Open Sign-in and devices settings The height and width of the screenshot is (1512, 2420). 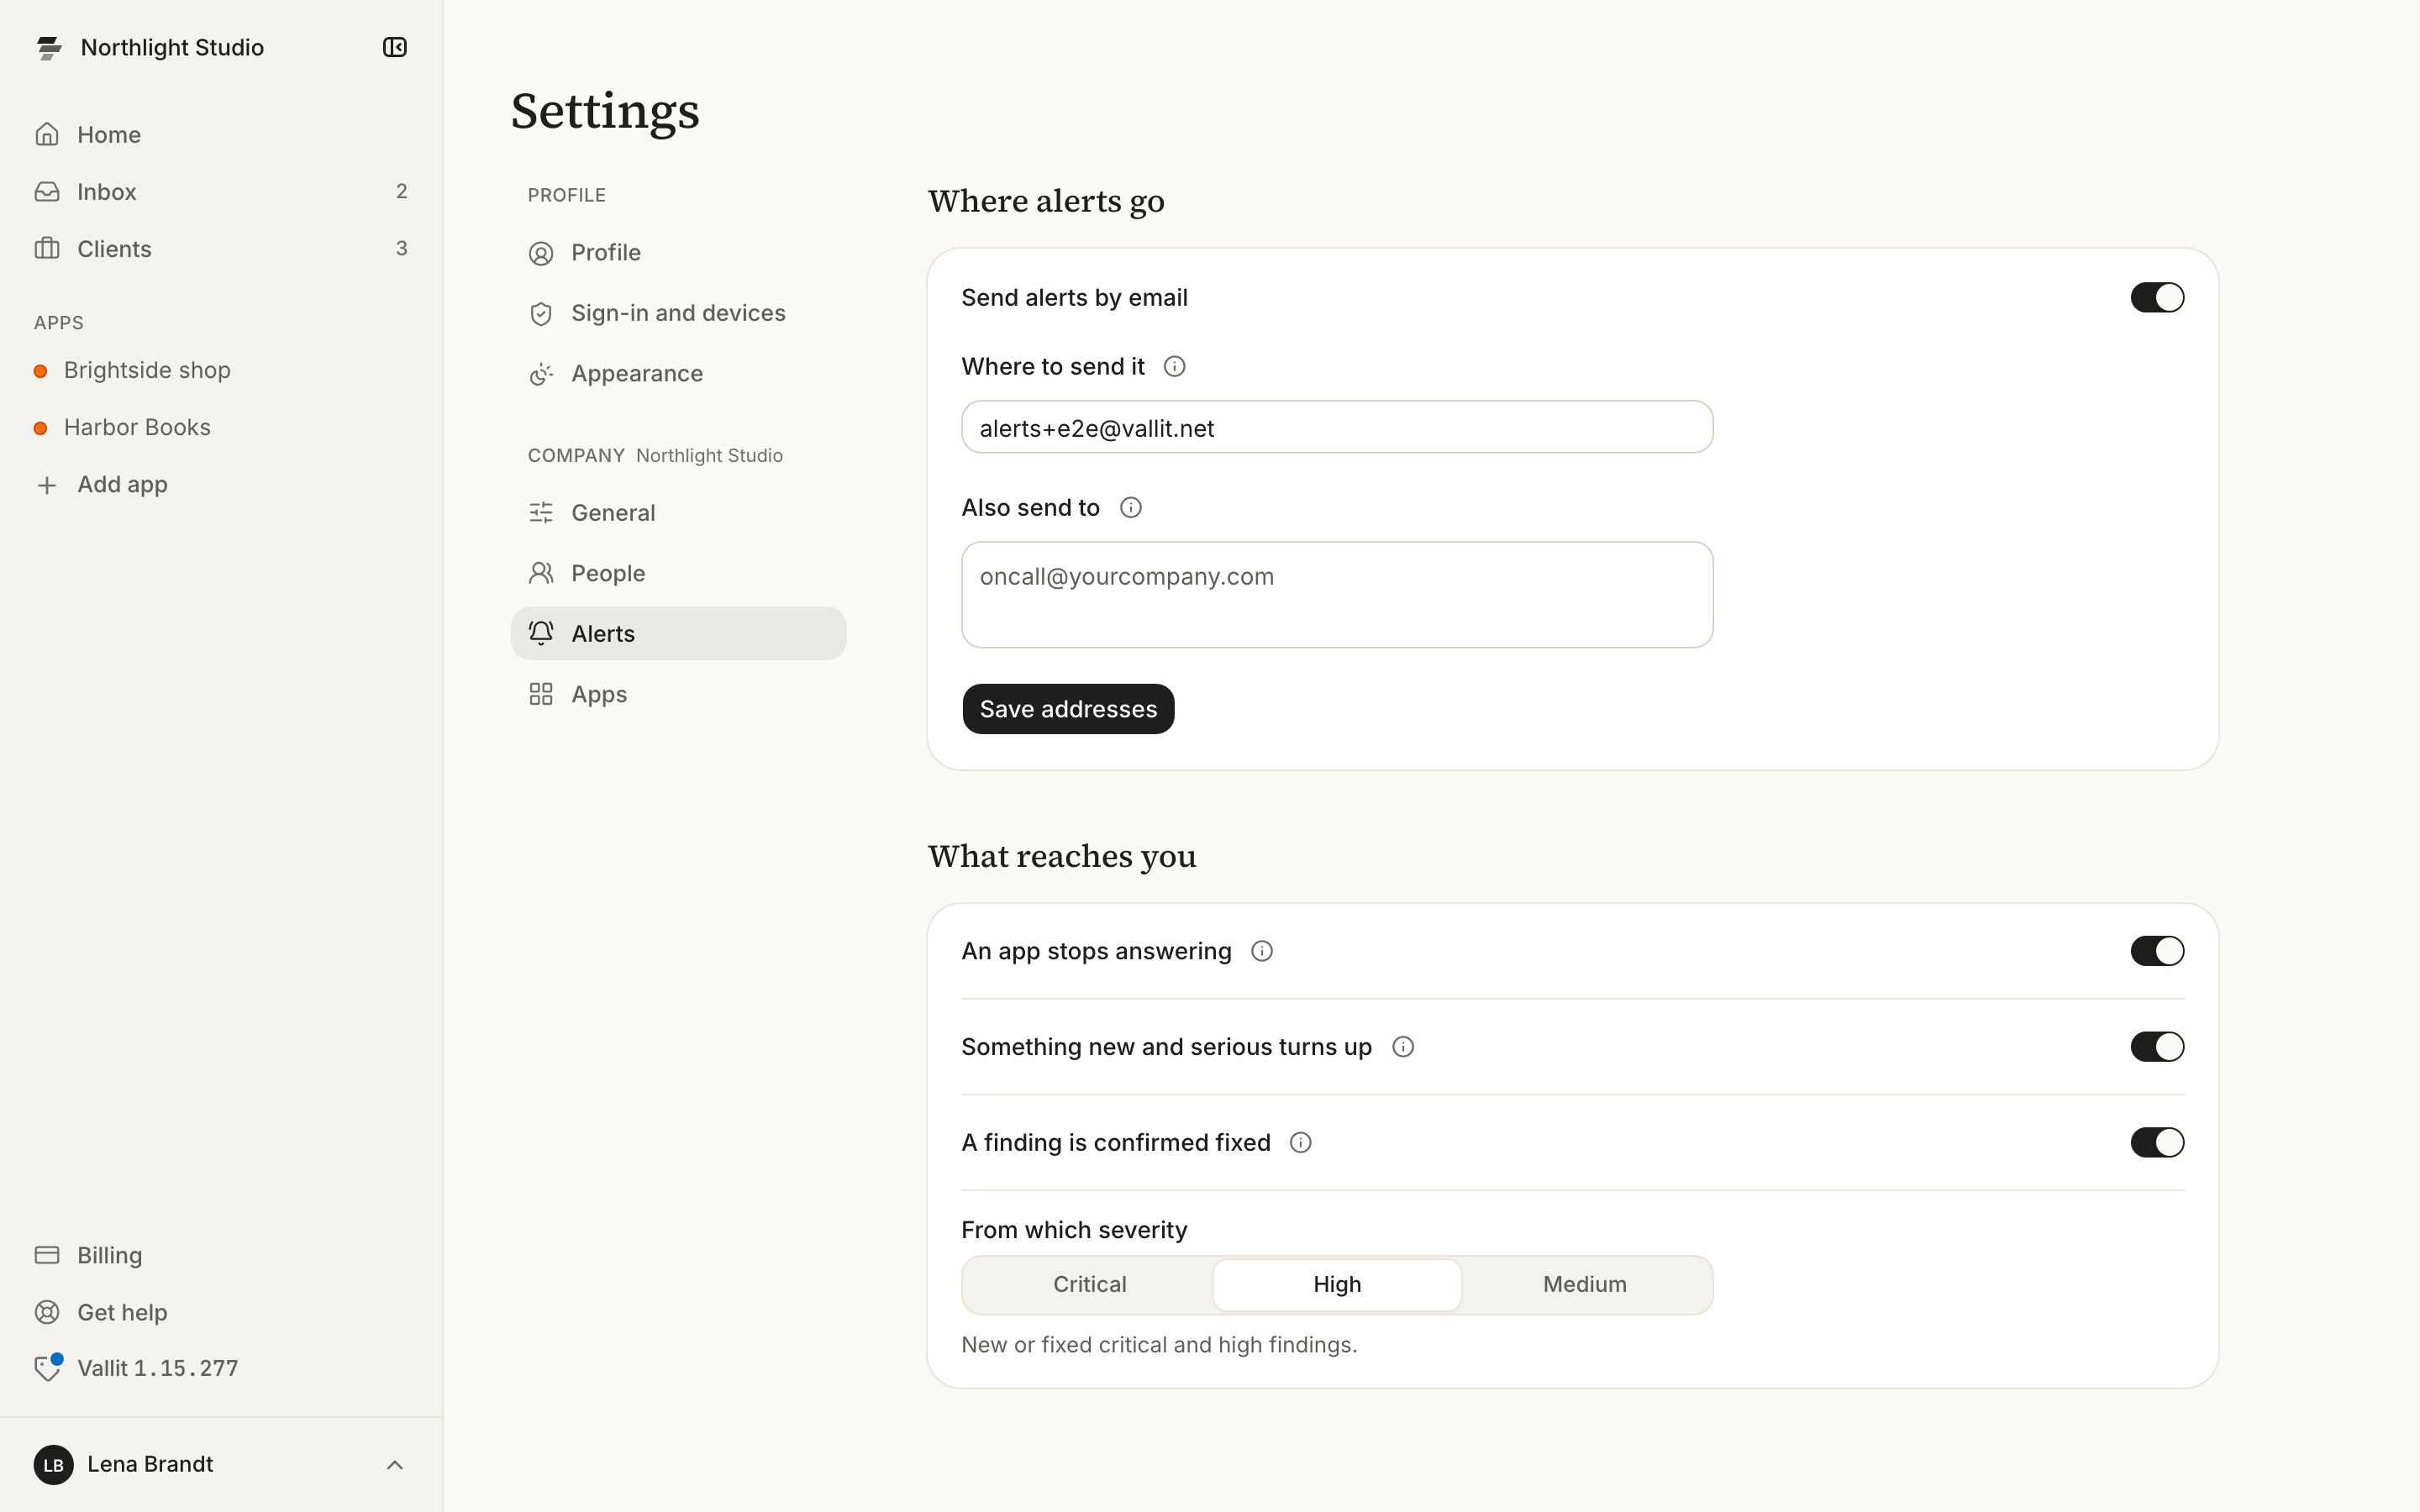[678, 314]
